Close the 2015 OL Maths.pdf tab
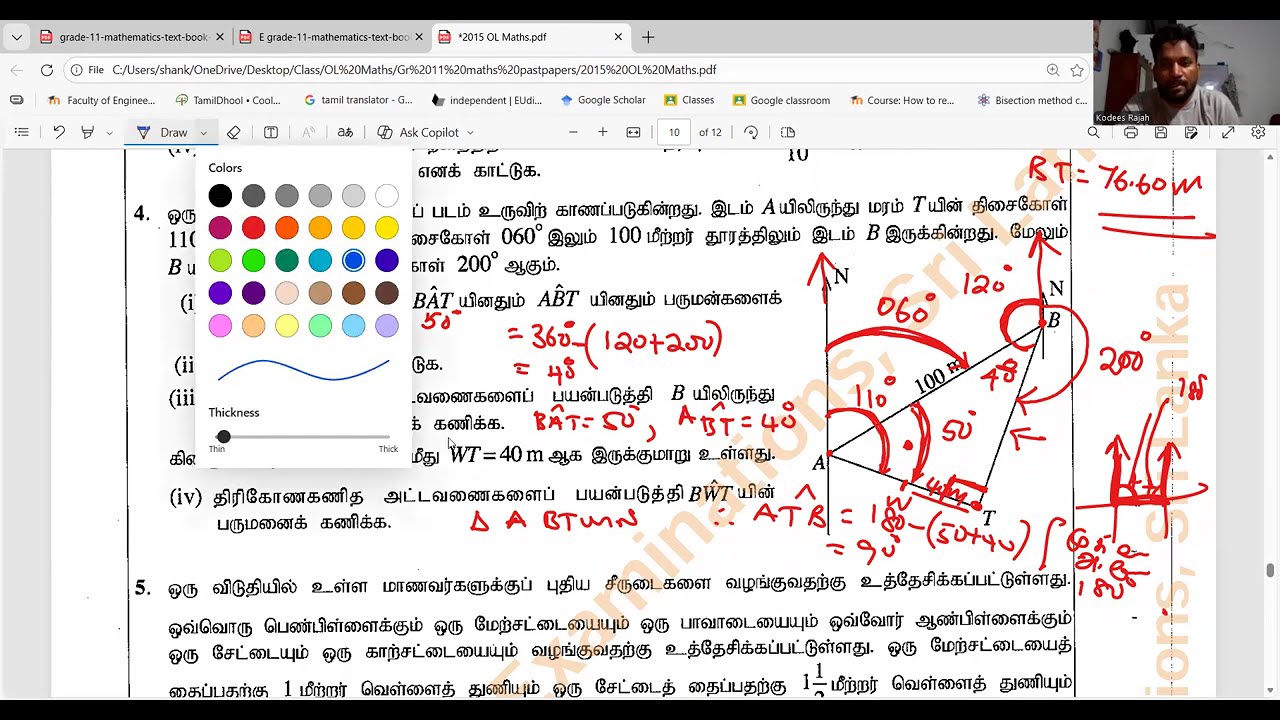Viewport: 1280px width, 720px height. click(618, 37)
